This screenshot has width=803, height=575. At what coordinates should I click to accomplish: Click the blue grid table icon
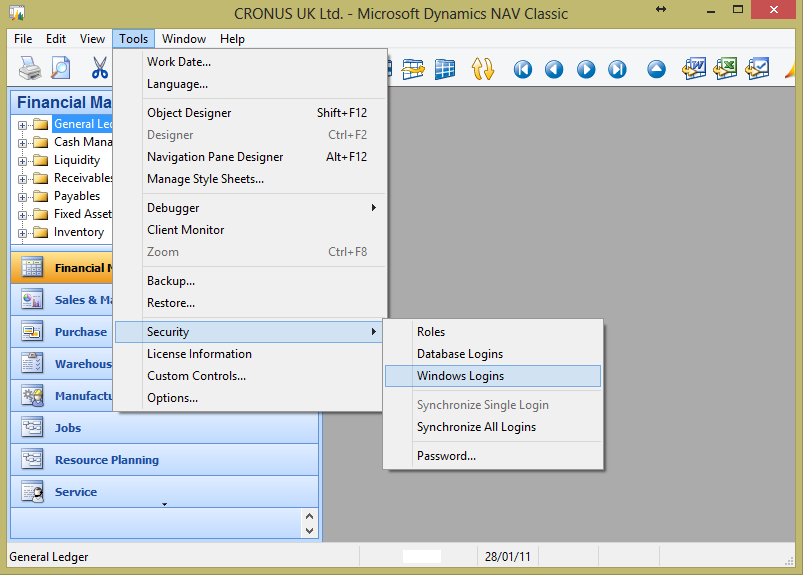(445, 69)
